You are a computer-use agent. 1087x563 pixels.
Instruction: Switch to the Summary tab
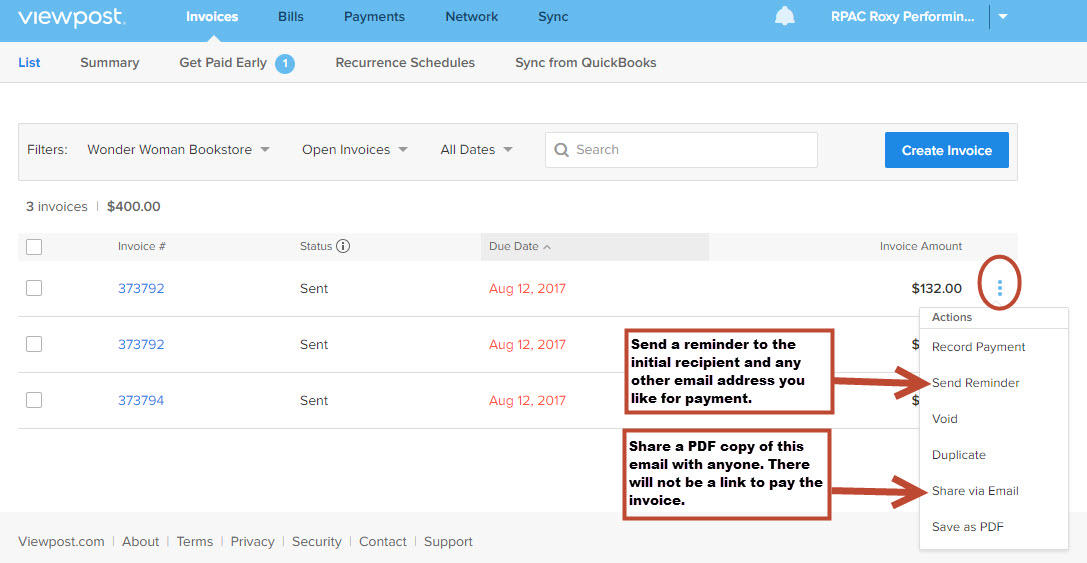click(110, 62)
